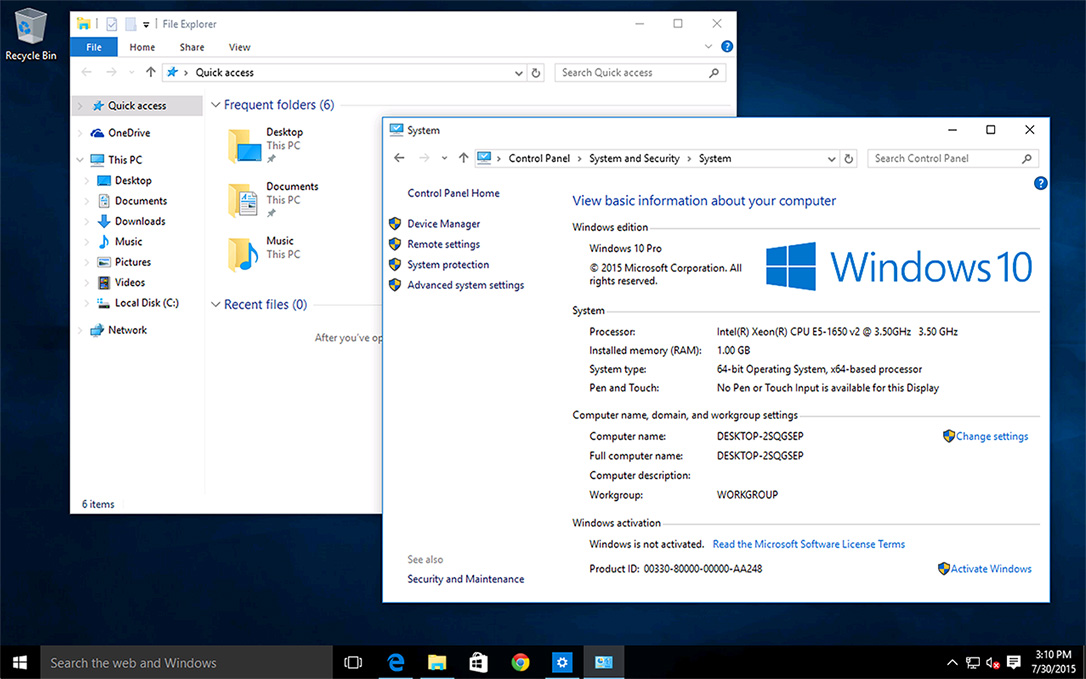
Task: Select Quick access in the navigation pane
Action: click(136, 105)
